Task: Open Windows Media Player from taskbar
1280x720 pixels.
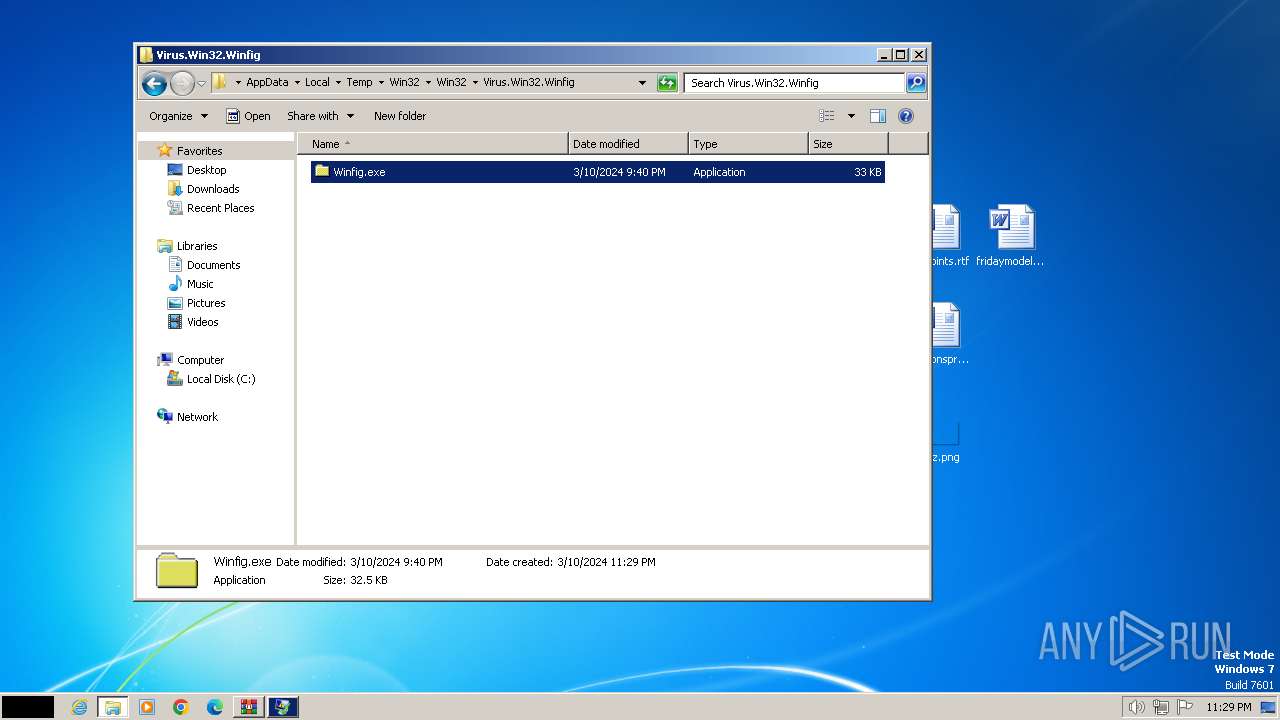Action: coord(147,707)
